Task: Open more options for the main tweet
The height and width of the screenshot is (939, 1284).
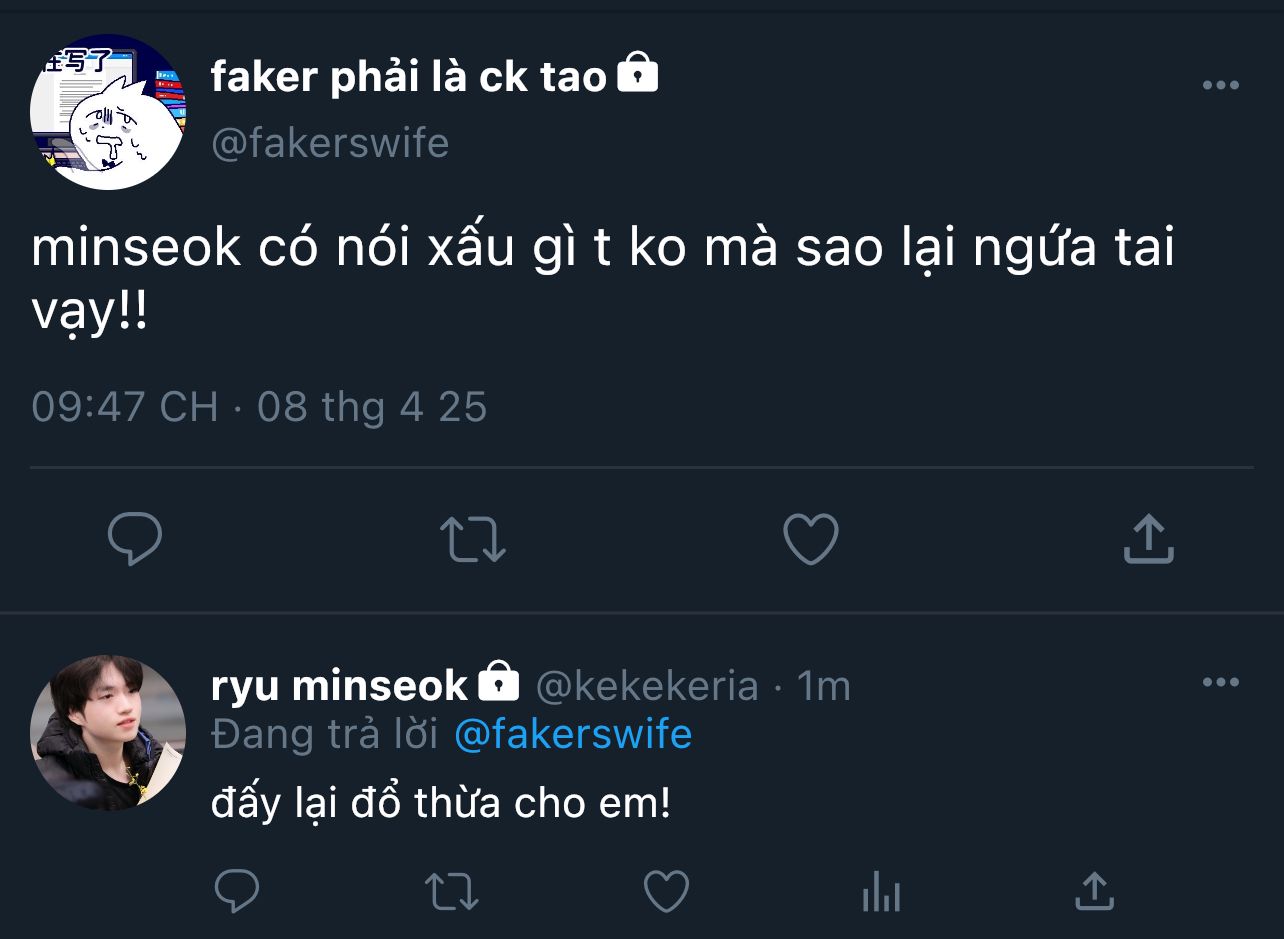Action: pos(1220,85)
